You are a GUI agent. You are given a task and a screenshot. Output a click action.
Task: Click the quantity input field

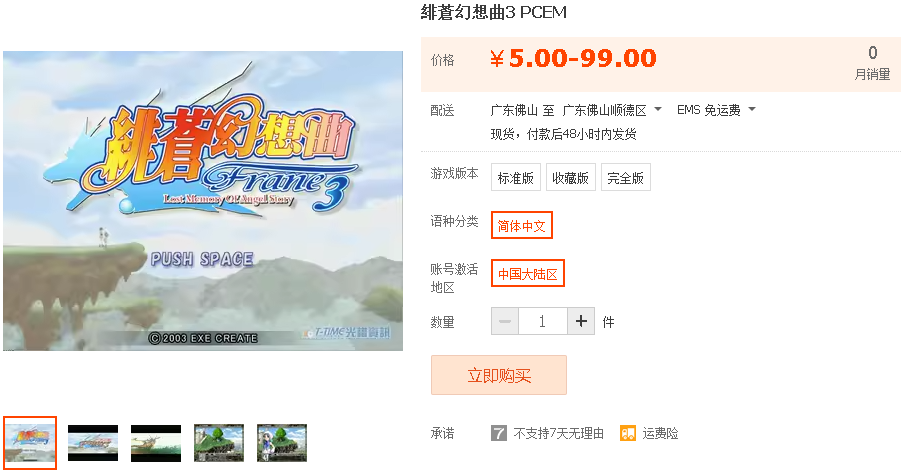(x=543, y=321)
